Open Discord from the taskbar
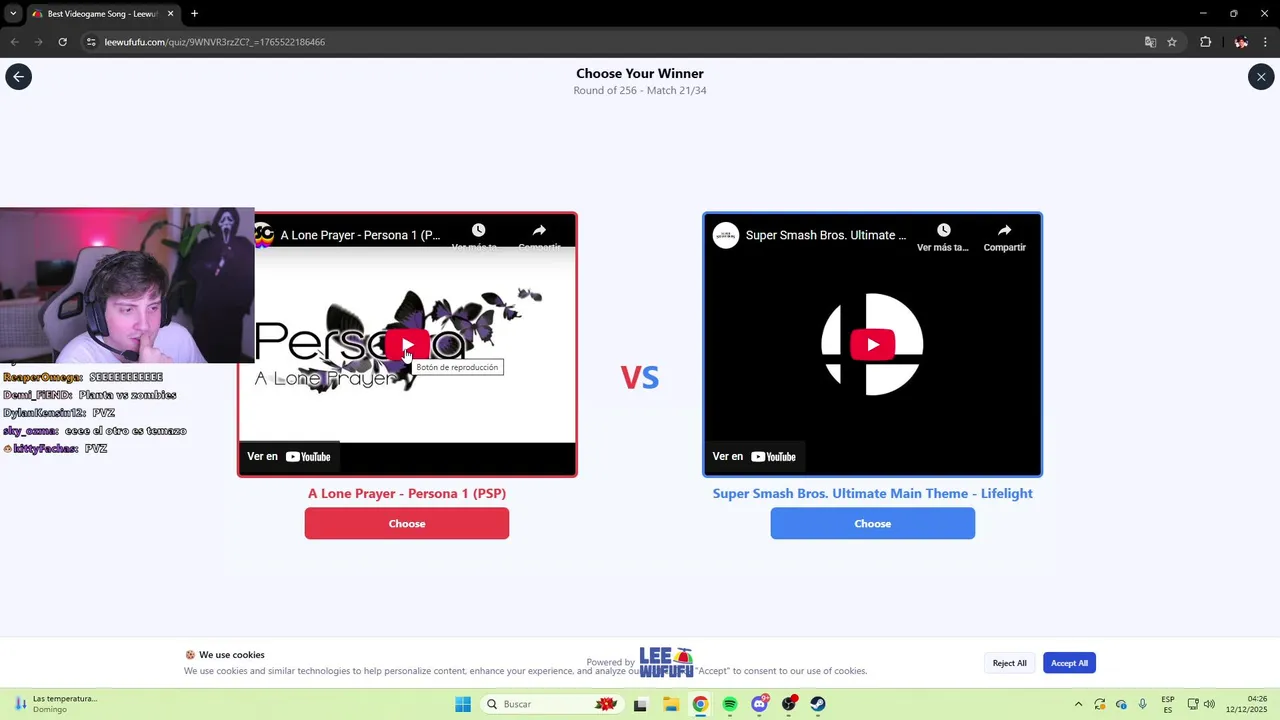1280x720 pixels. pyautogui.click(x=760, y=704)
